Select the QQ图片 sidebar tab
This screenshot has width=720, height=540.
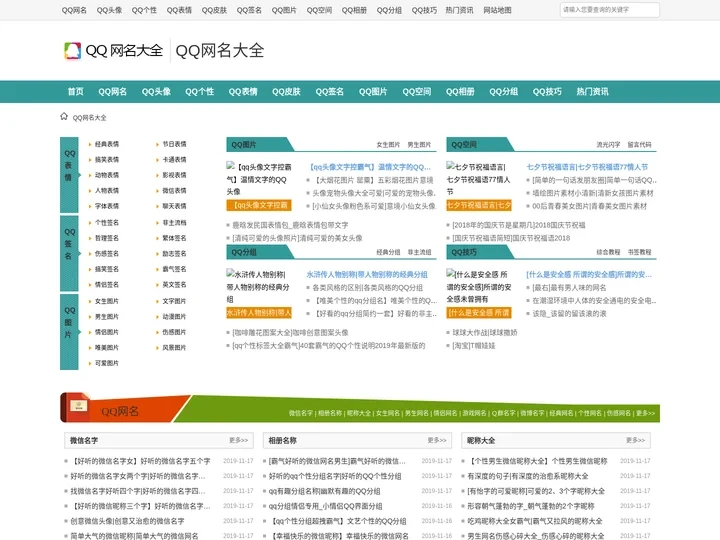click(69, 332)
